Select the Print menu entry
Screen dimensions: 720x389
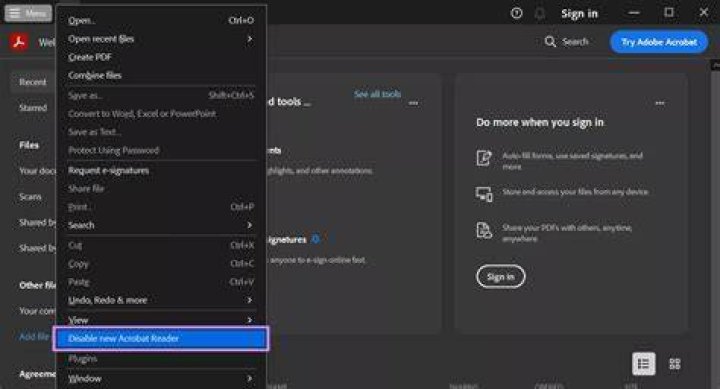click(x=160, y=207)
